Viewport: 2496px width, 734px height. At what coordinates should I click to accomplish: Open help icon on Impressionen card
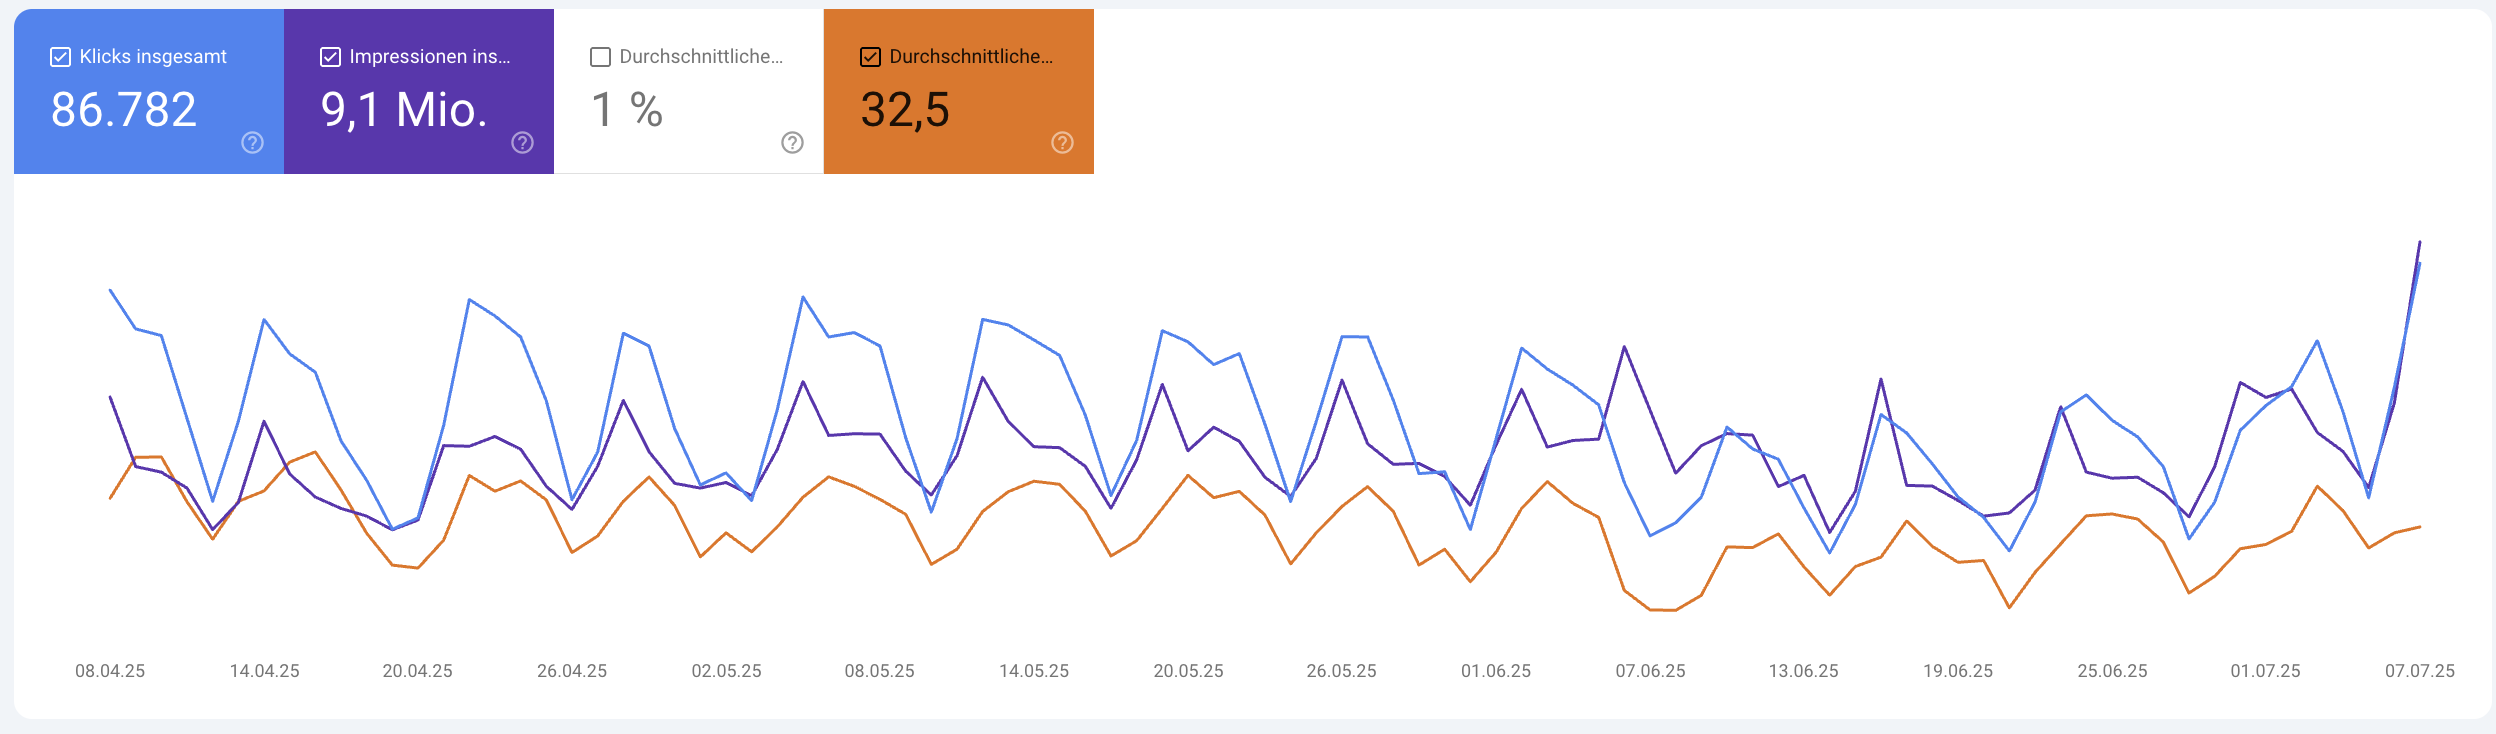pyautogui.click(x=522, y=143)
